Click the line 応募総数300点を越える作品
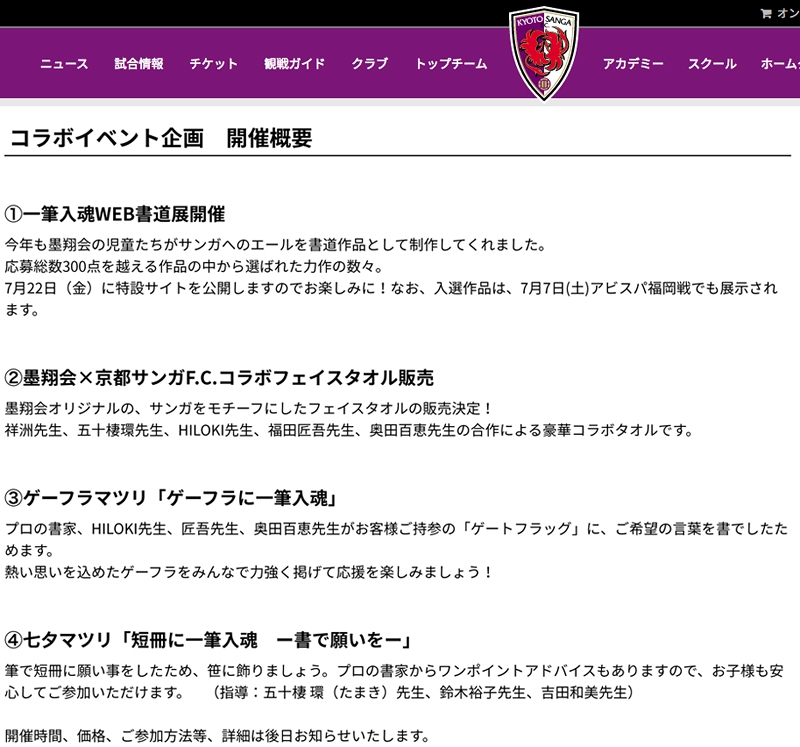This screenshot has width=800, height=747. click(x=194, y=266)
